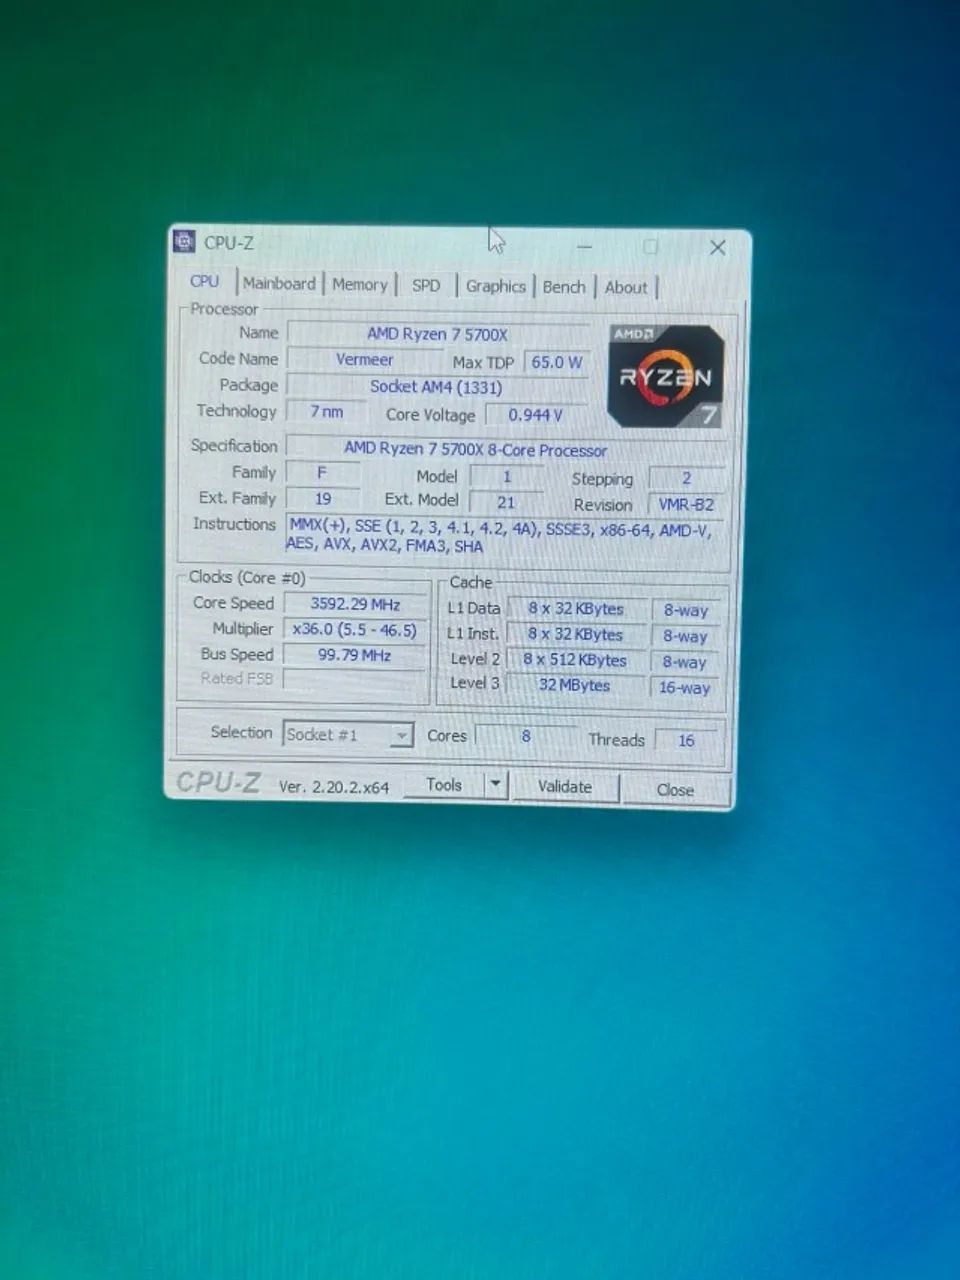The image size is (960, 1280).
Task: Click the Revision value VMR-B2
Action: click(686, 505)
